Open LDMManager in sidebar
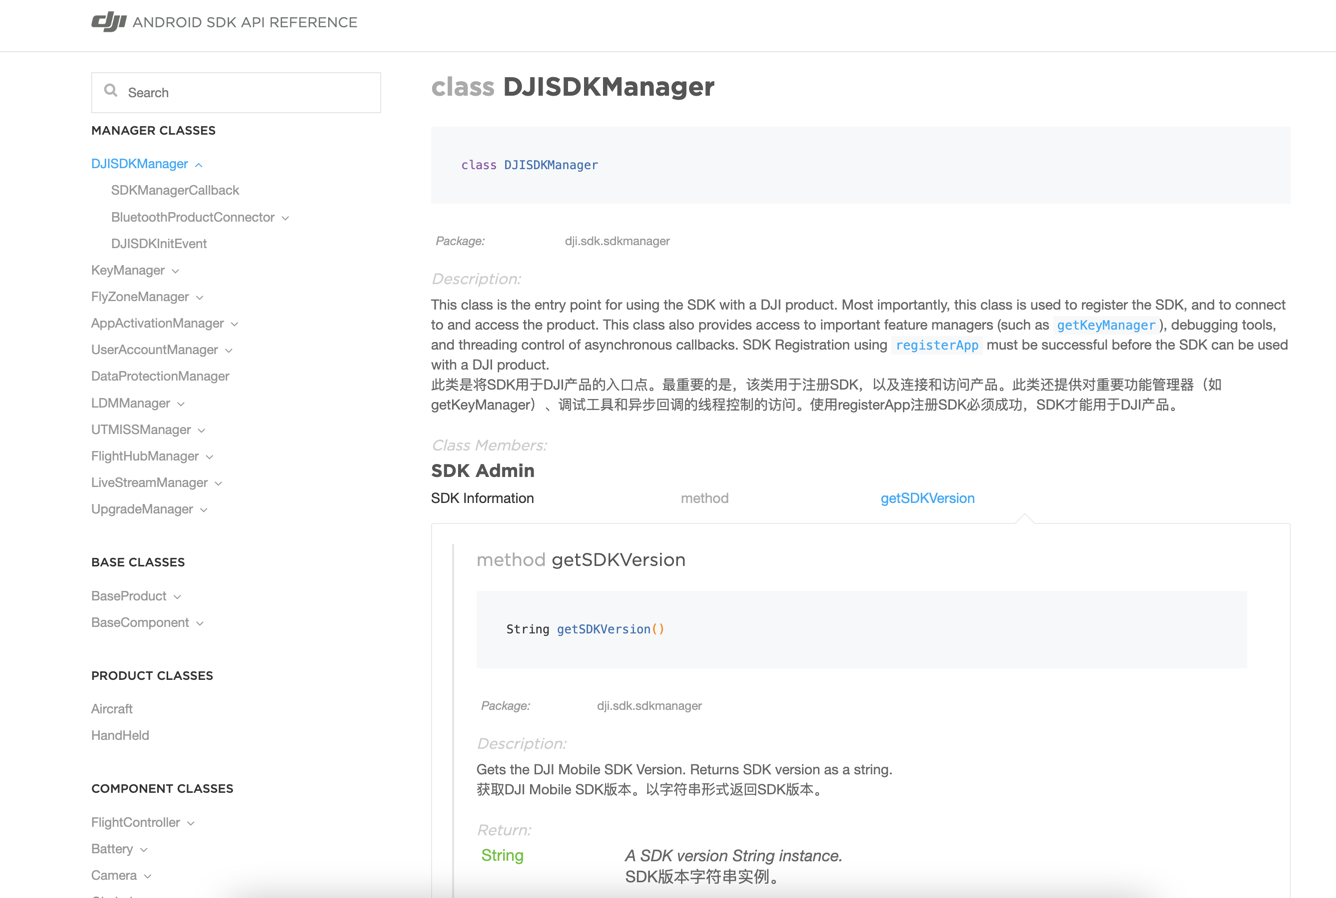The height and width of the screenshot is (898, 1336). (130, 403)
